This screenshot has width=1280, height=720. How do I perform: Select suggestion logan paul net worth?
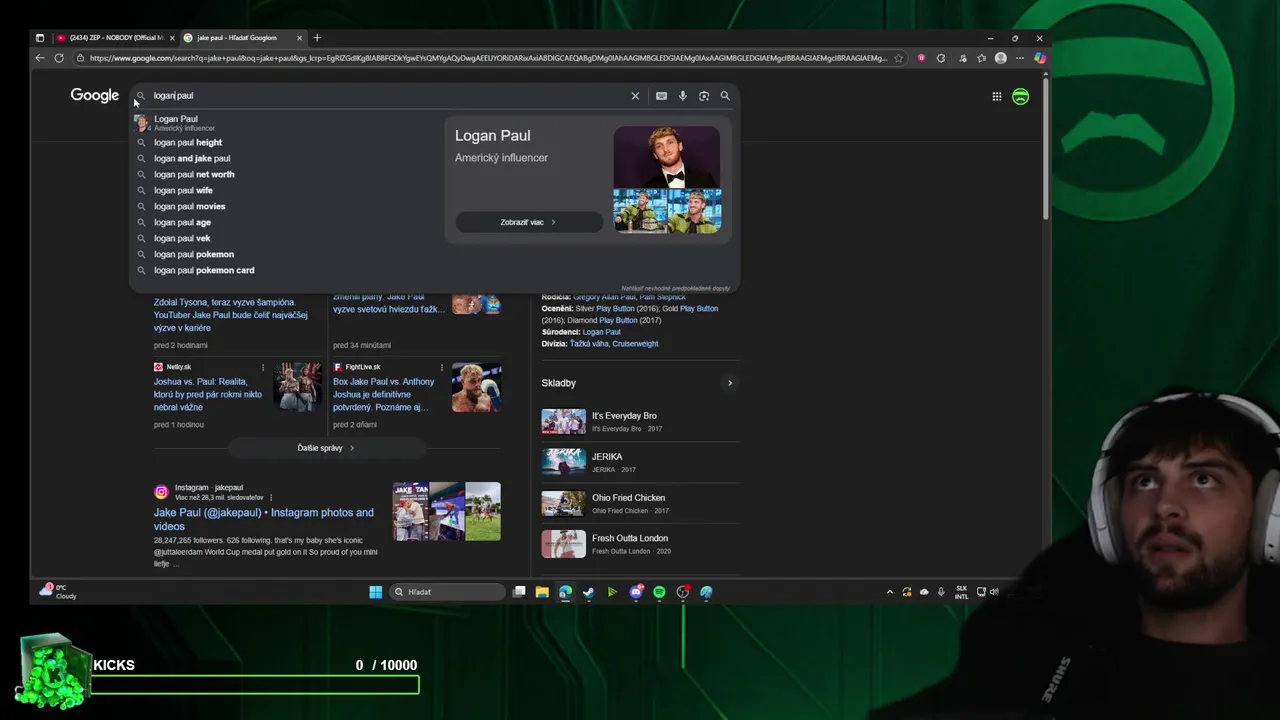coord(285,174)
